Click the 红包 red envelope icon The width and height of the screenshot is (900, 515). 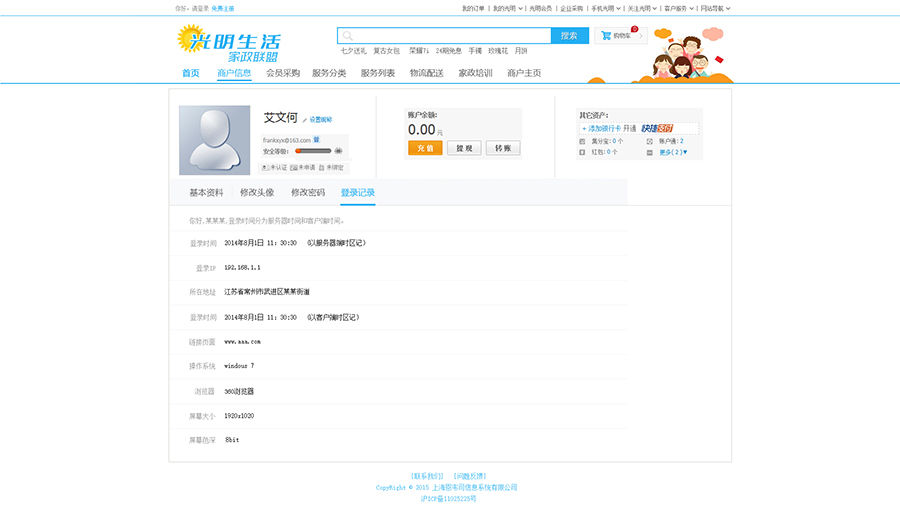click(x=582, y=152)
